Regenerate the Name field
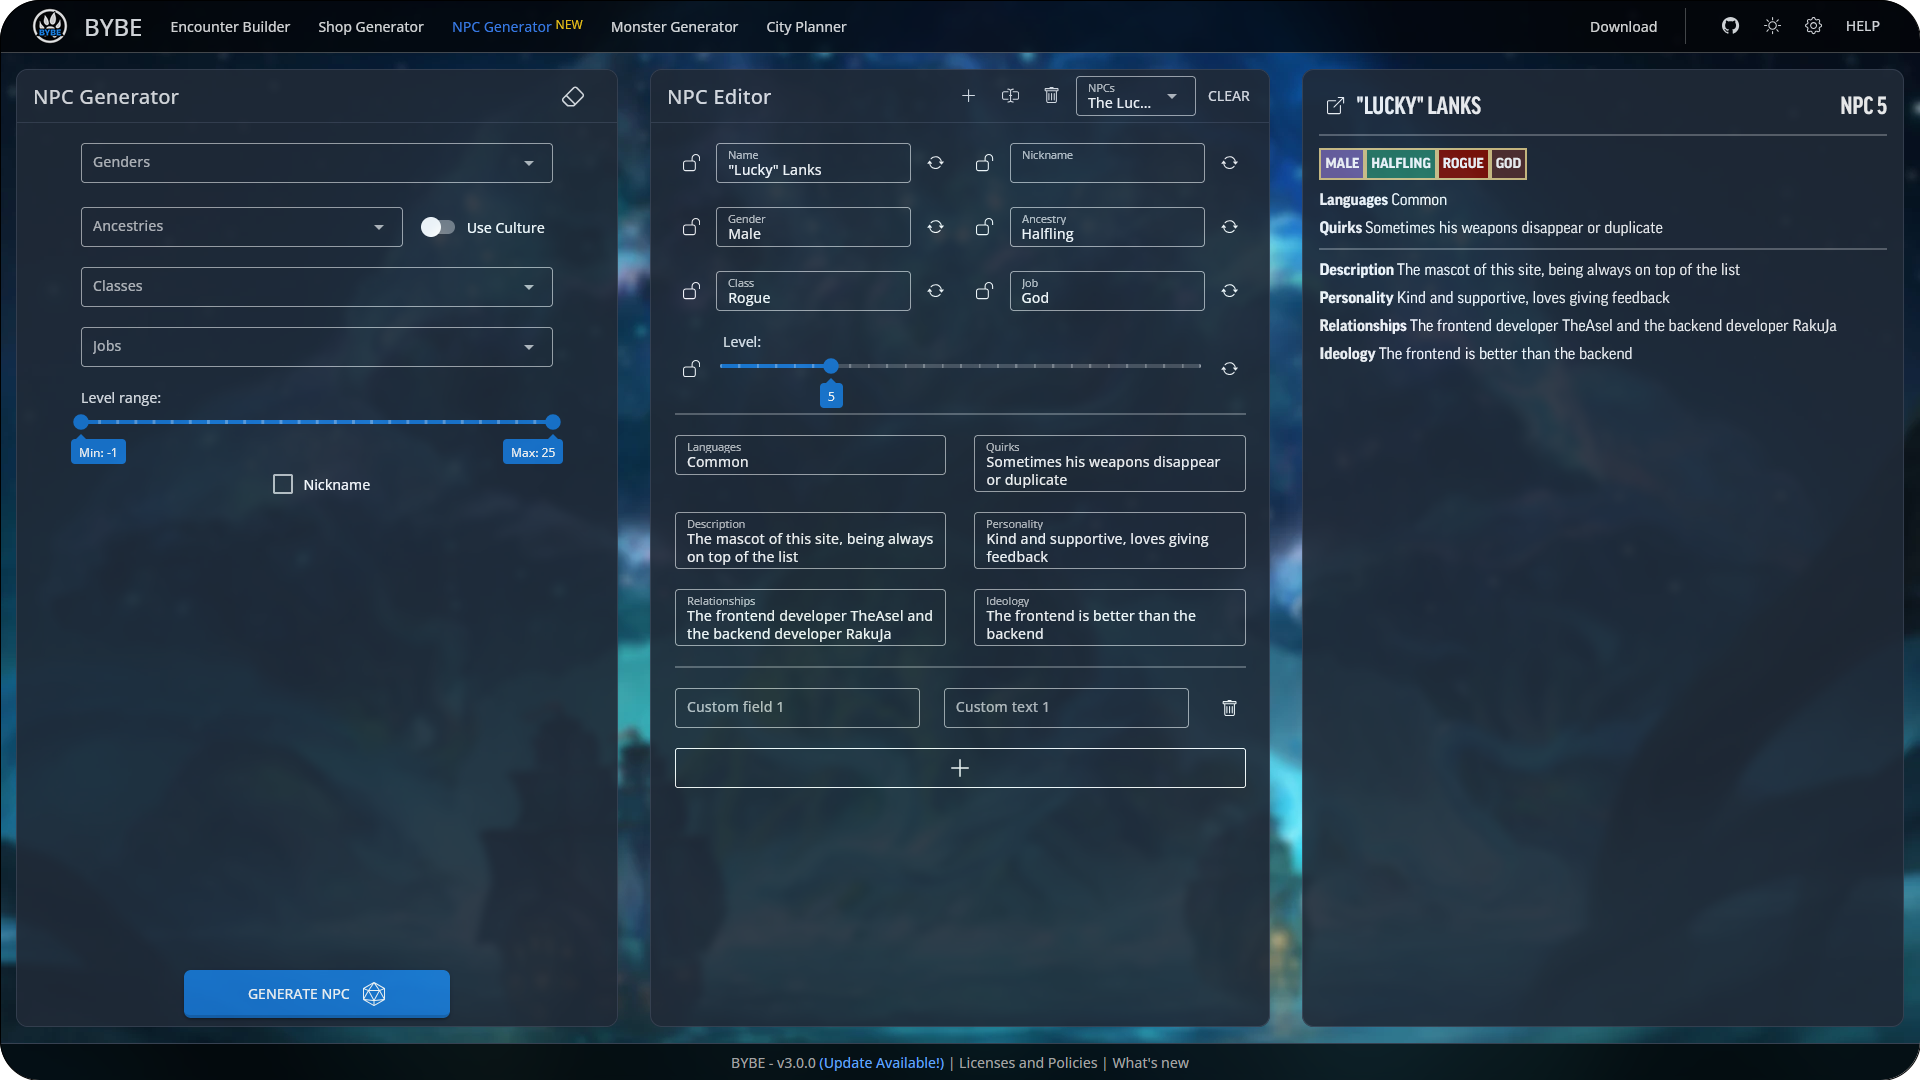This screenshot has height=1080, width=1920. (935, 163)
